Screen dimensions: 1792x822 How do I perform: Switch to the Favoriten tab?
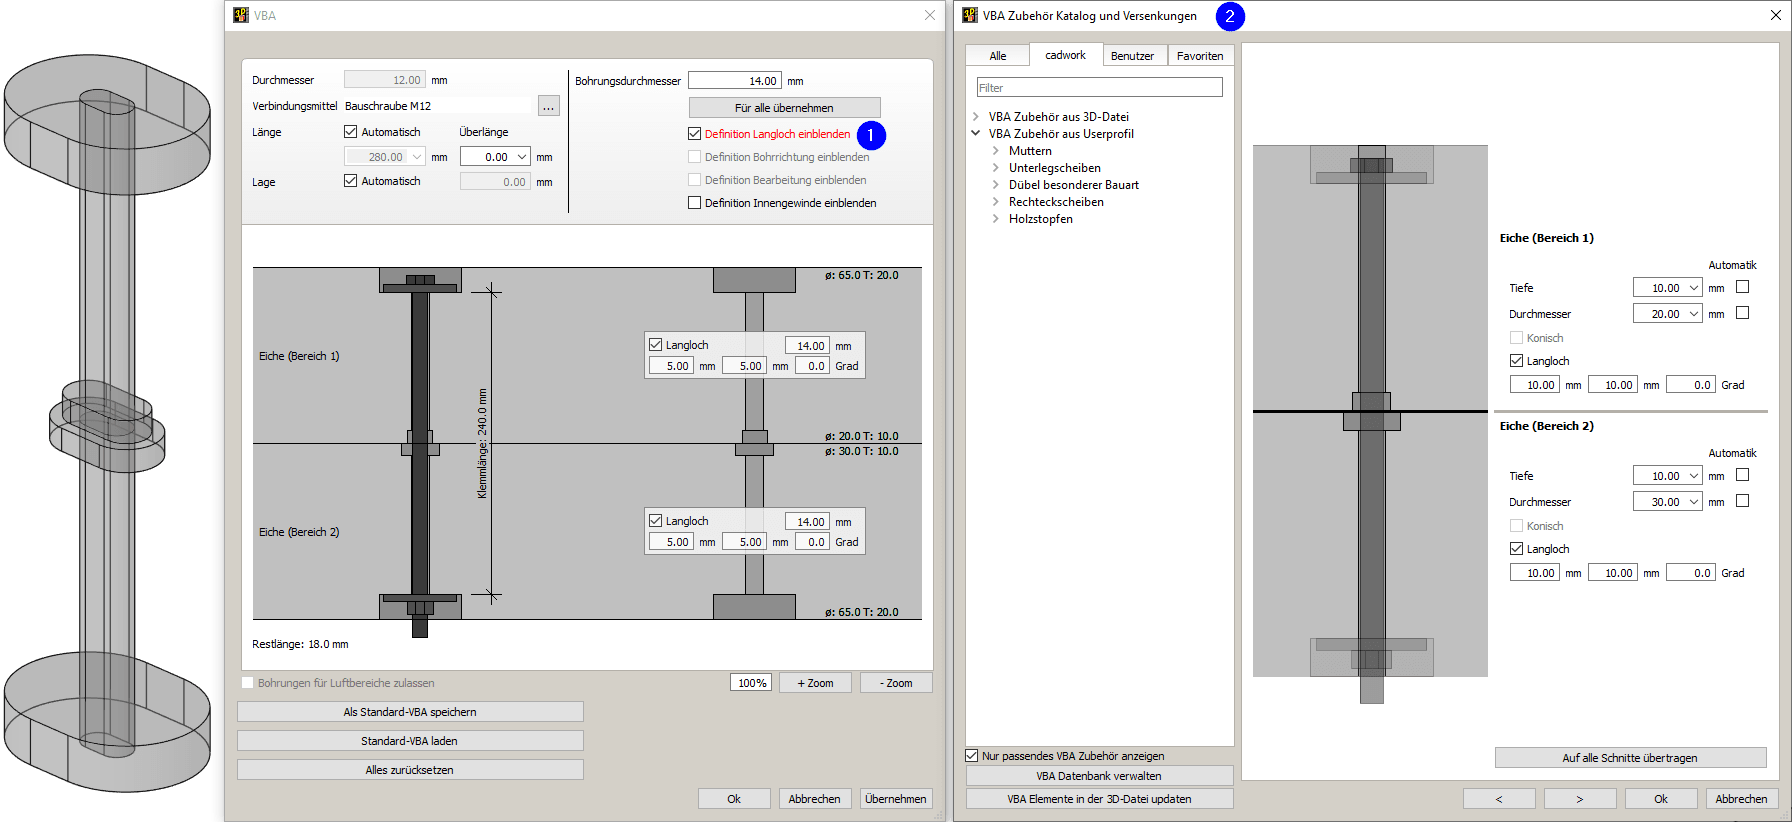click(x=1200, y=56)
